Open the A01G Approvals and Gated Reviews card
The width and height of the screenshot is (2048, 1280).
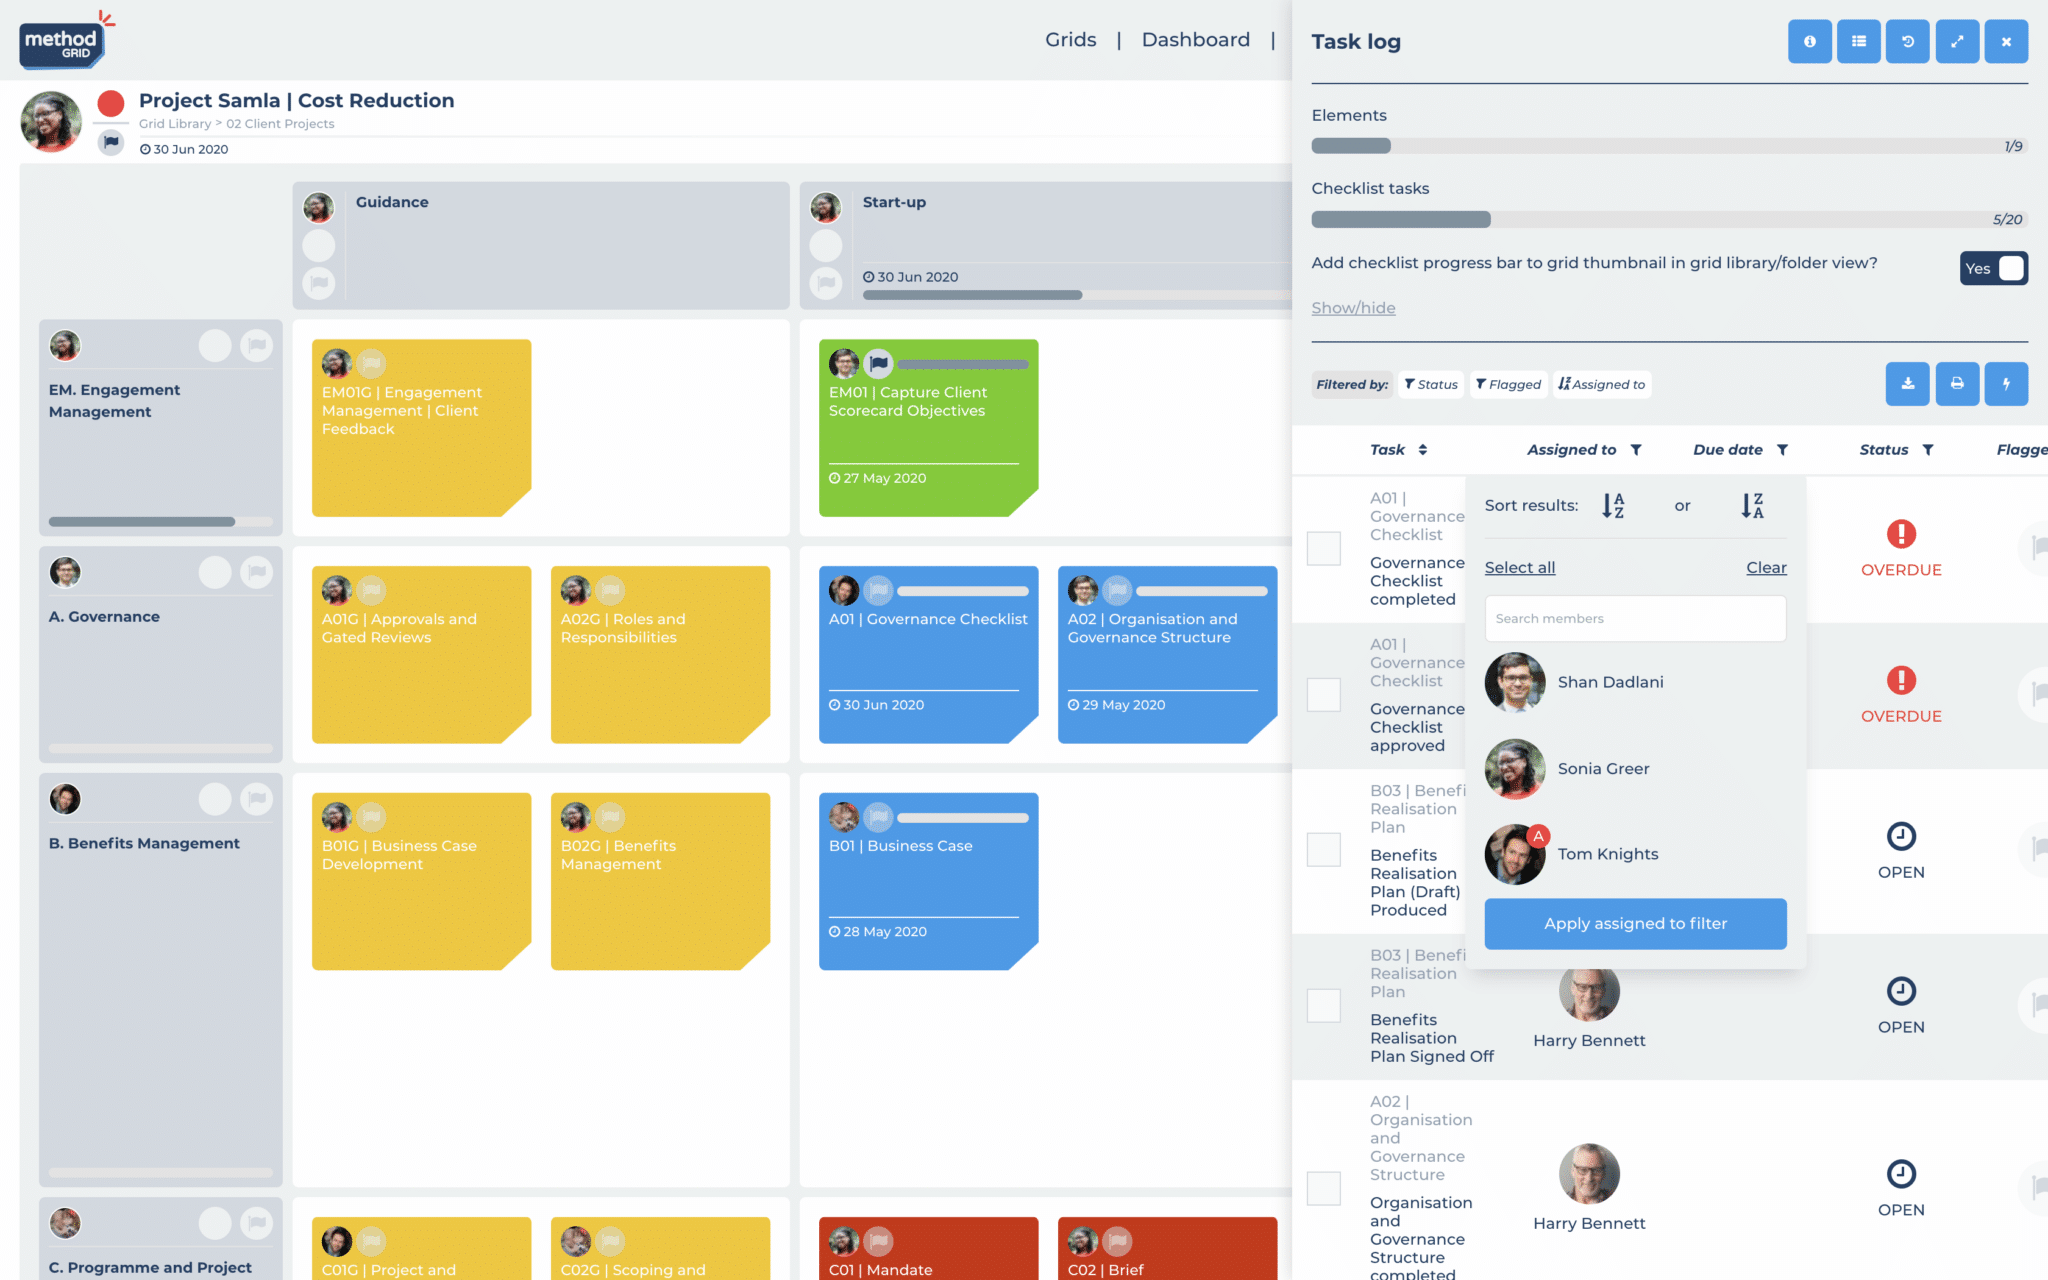coord(421,655)
